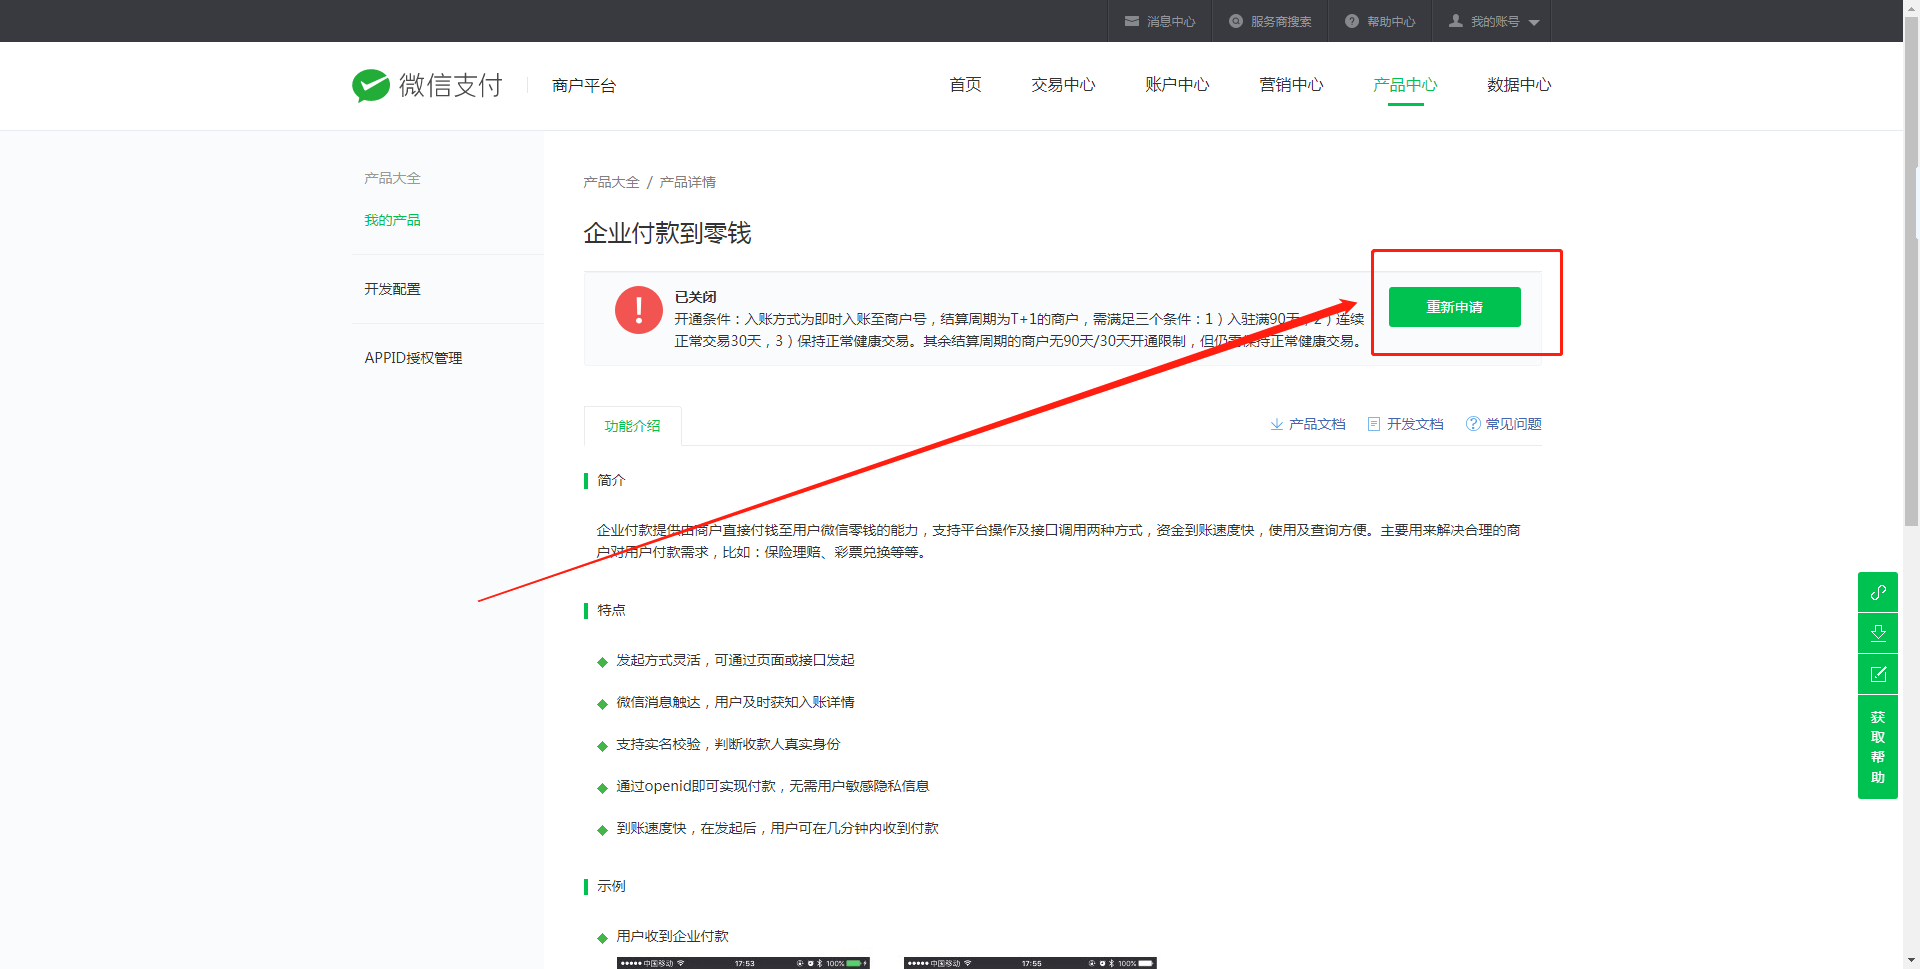1920x969 pixels.
Task: Click the 发起方式灵活 feature line
Action: click(x=735, y=660)
